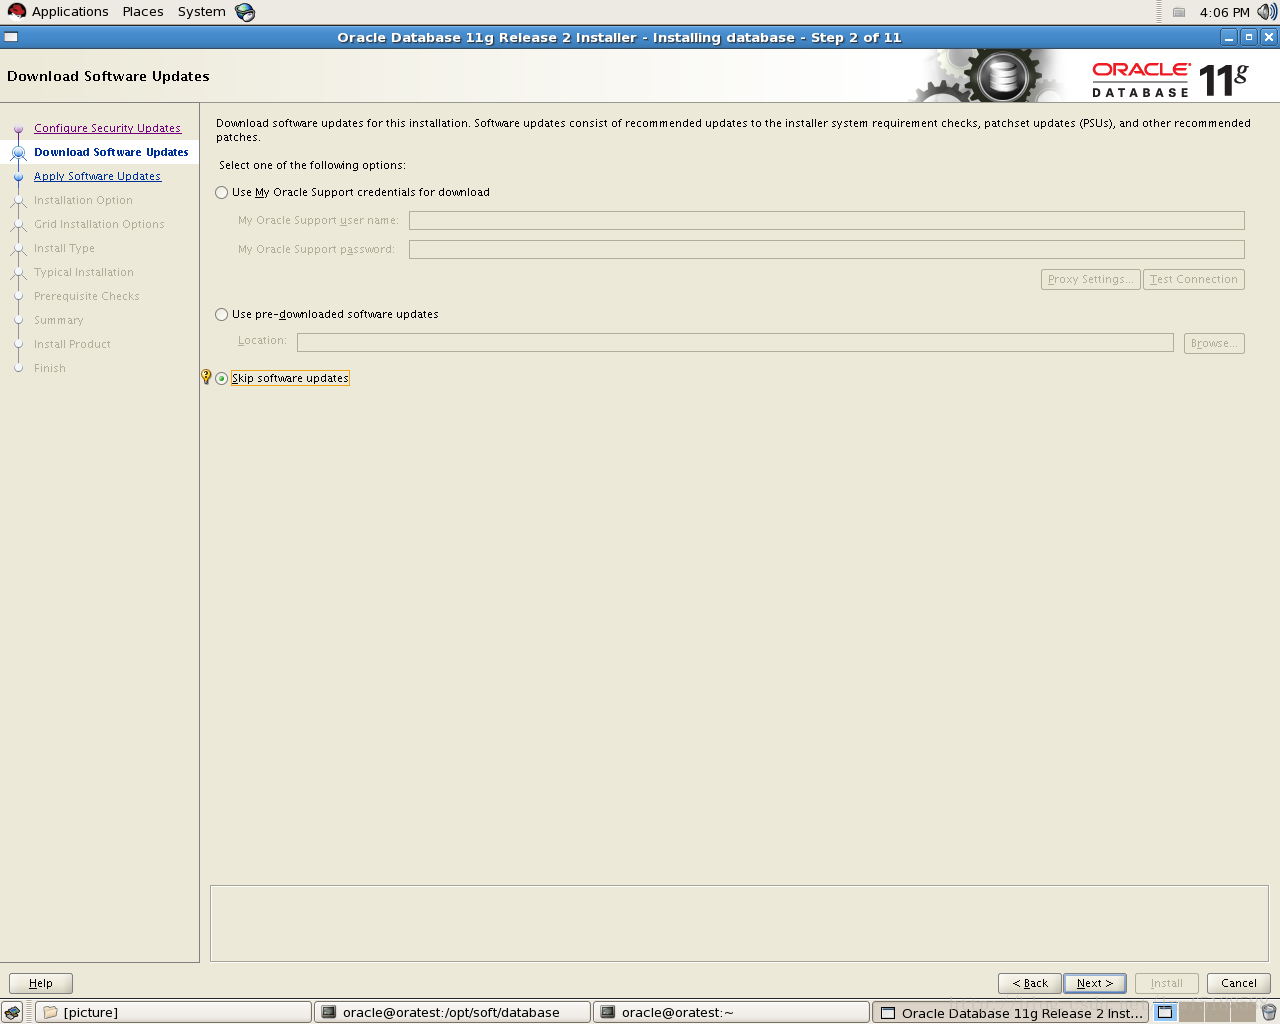The width and height of the screenshot is (1280, 1024).
Task: Go to Configure Security Updates step
Action: (x=107, y=128)
